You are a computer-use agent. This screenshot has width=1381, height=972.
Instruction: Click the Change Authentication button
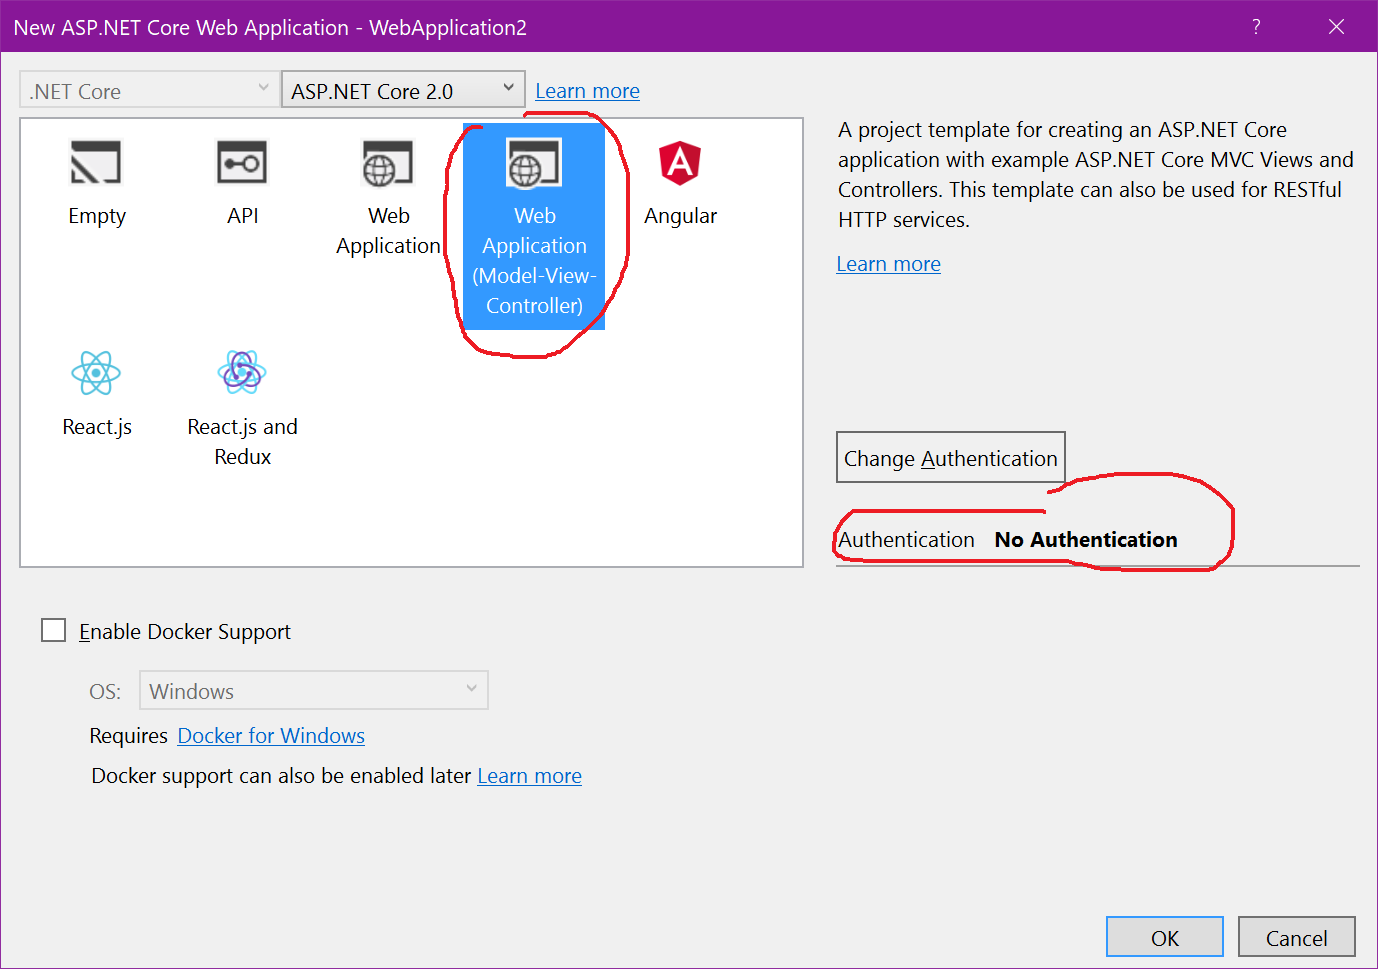pyautogui.click(x=951, y=457)
